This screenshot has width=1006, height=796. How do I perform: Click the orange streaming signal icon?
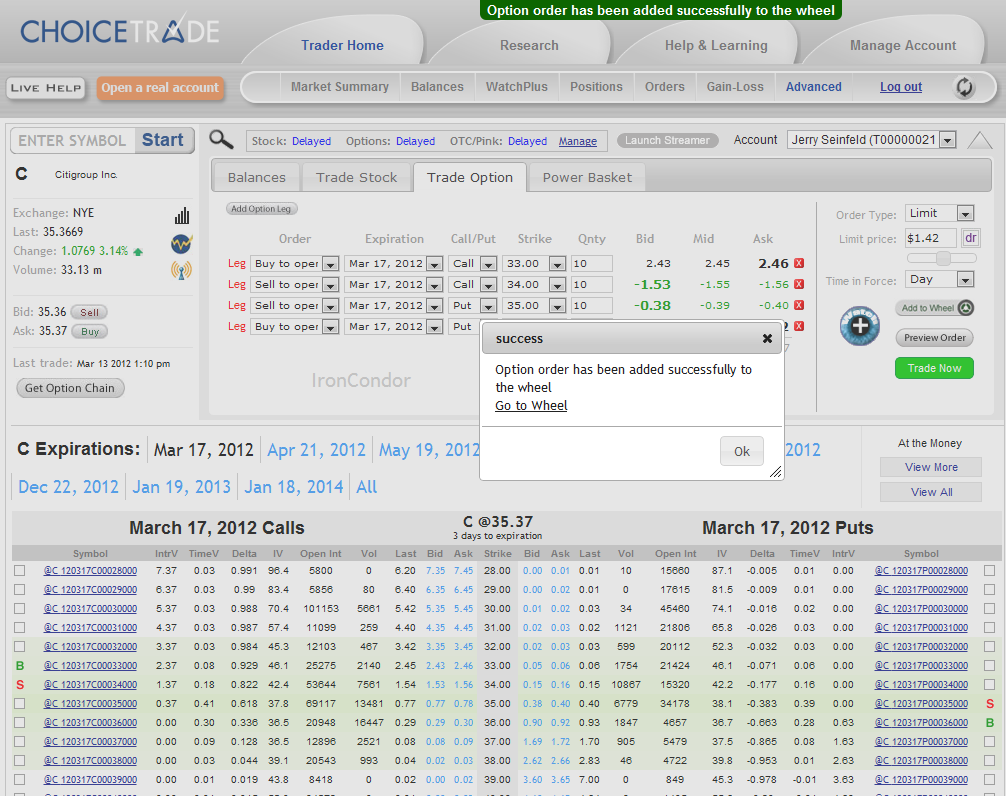pos(182,271)
